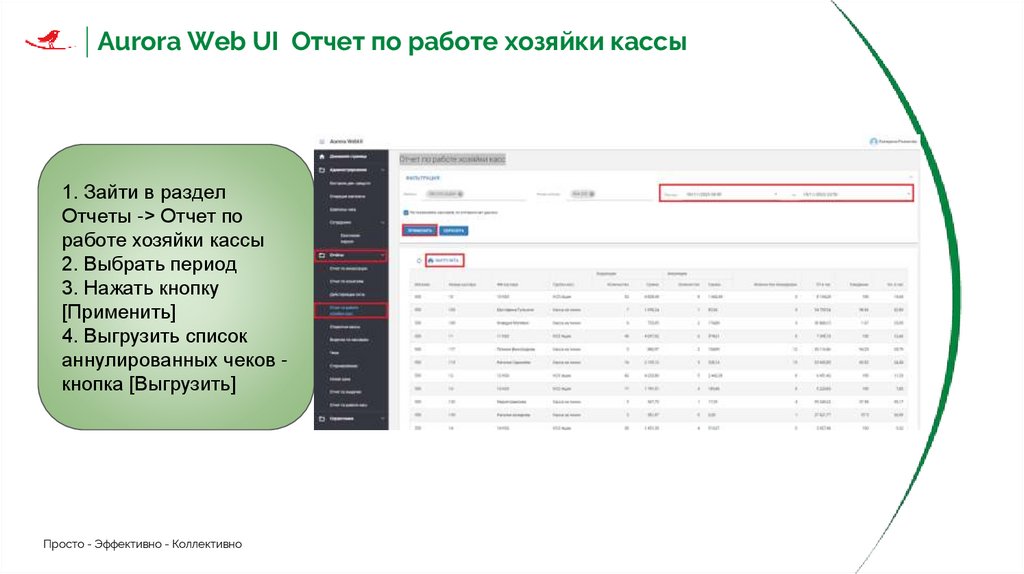Click the Администрирование folder icon
Viewport: 1024px width, 574px height.
[321, 170]
